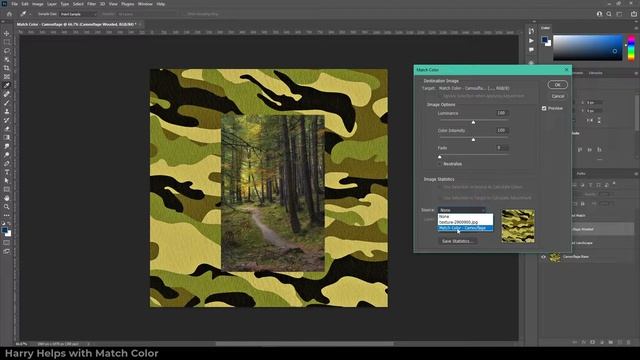Viewport: 640px width, 360px height.
Task: Select the Match Color - Camouflage document tab
Action: [76, 24]
